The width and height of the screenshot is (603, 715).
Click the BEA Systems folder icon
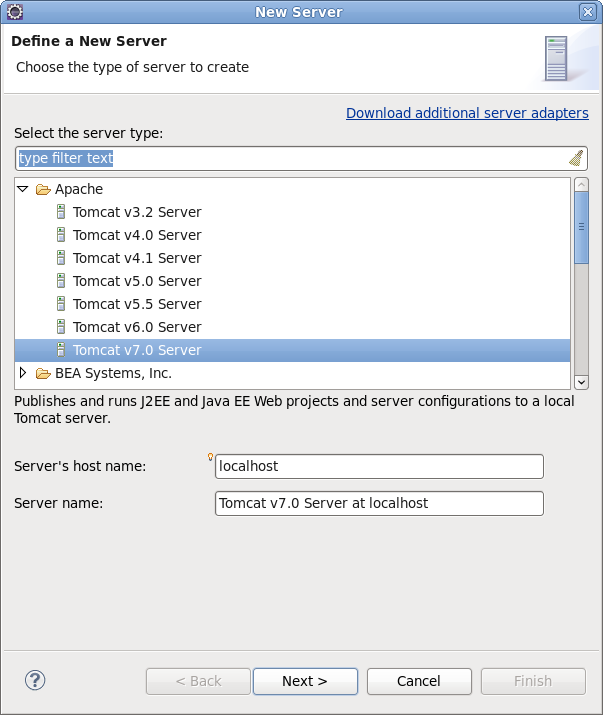pyautogui.click(x=43, y=373)
